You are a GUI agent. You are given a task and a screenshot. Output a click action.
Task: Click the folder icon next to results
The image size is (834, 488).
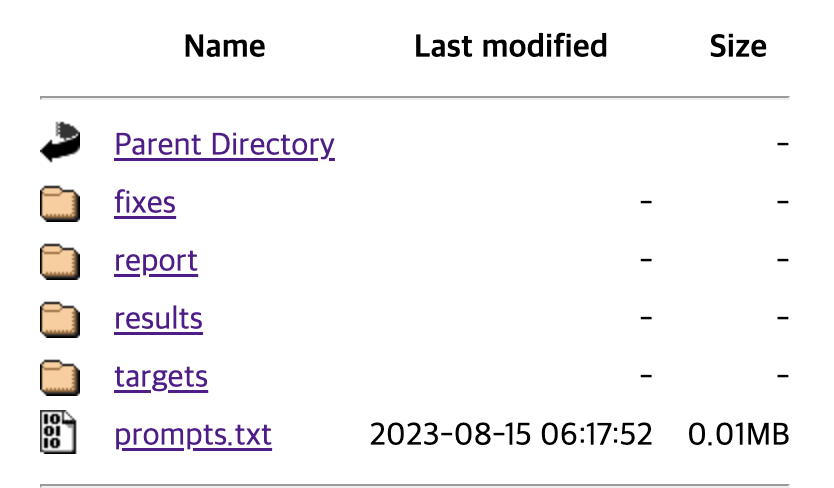pyautogui.click(x=60, y=320)
